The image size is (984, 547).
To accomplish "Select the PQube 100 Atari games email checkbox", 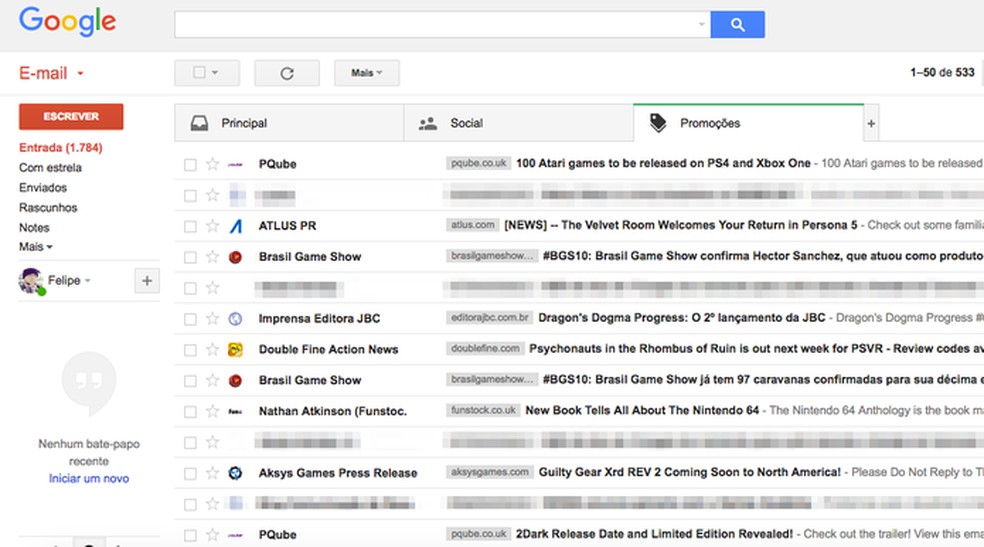I will pyautogui.click(x=190, y=165).
